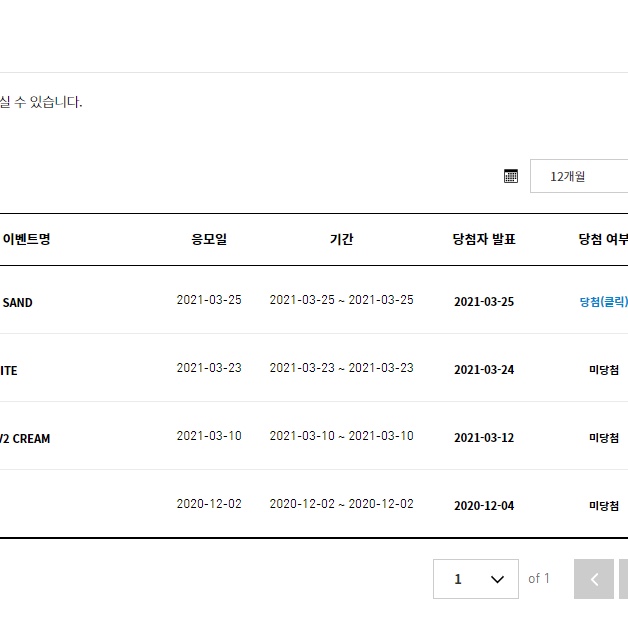This screenshot has height=627, width=628.
Task: Click the 미당첨 status in the 2020-12-02 row
Action: click(604, 506)
